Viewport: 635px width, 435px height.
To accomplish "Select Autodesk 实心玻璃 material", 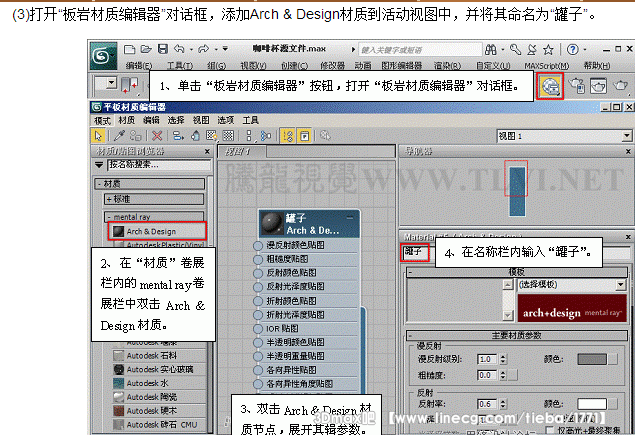I will click(x=159, y=369).
